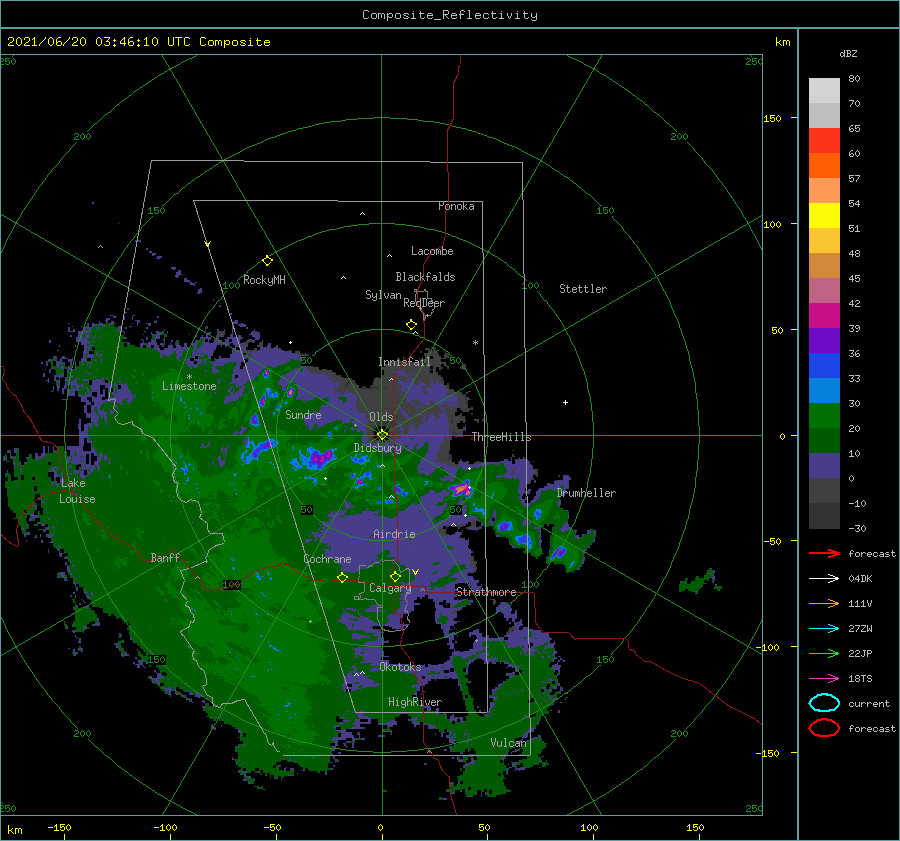Click the Calgary city label
This screenshot has width=900, height=841.
[390, 588]
